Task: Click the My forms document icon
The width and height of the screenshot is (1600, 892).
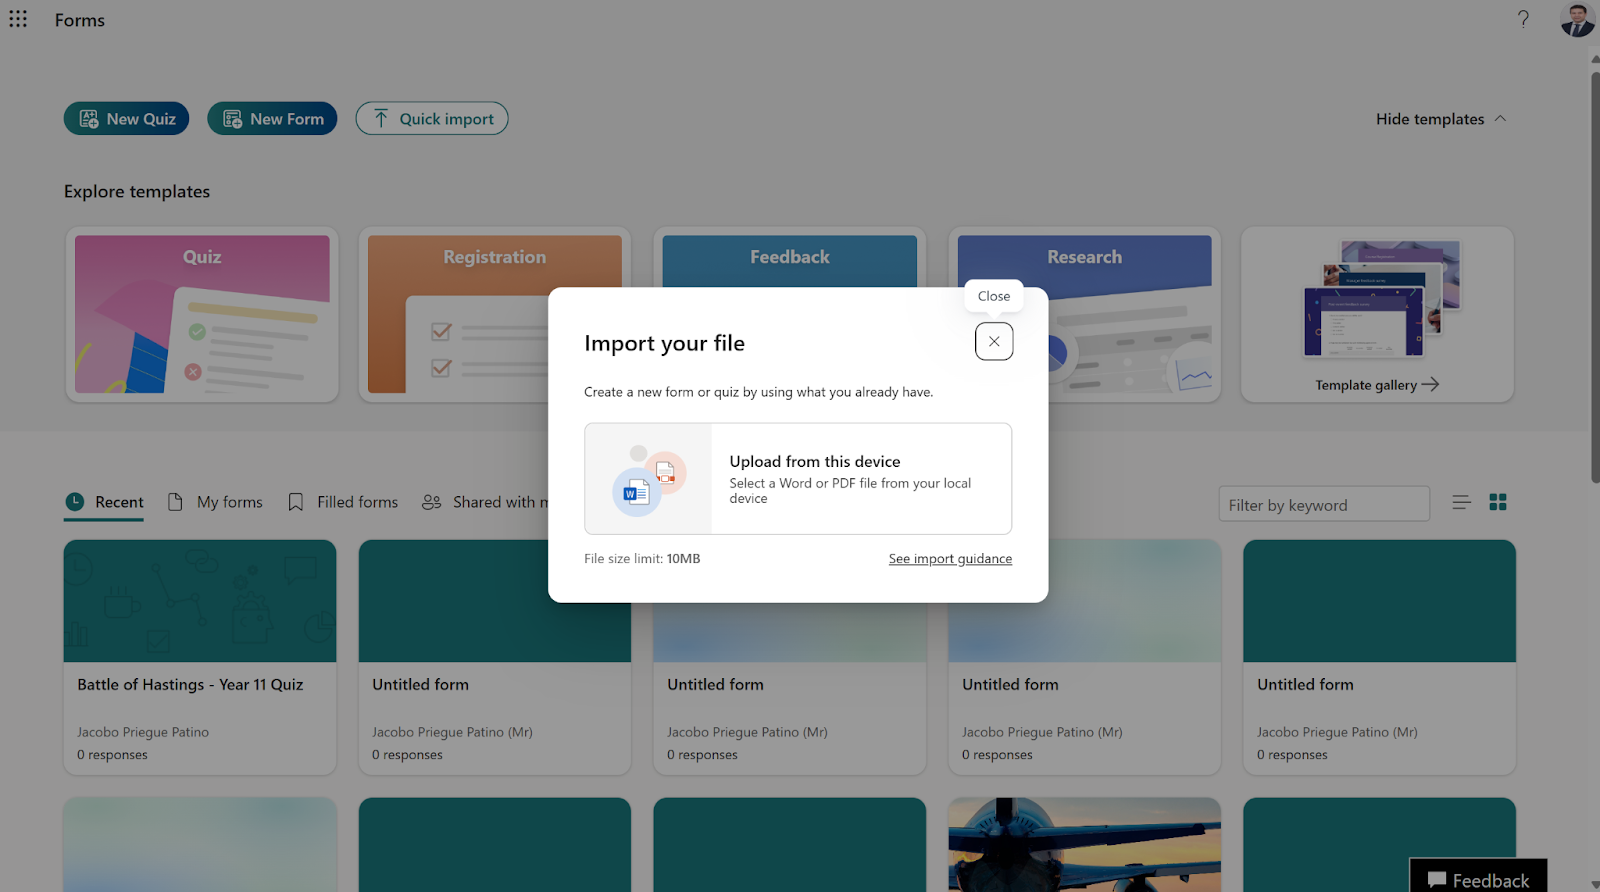Action: [175, 502]
